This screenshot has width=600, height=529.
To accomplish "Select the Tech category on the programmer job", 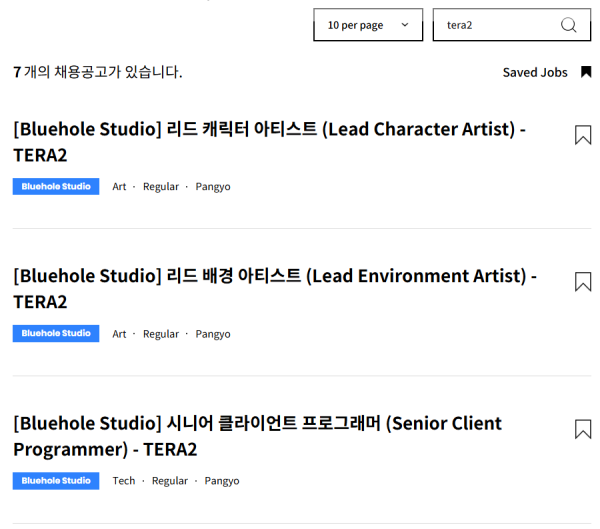I will click(x=124, y=481).
